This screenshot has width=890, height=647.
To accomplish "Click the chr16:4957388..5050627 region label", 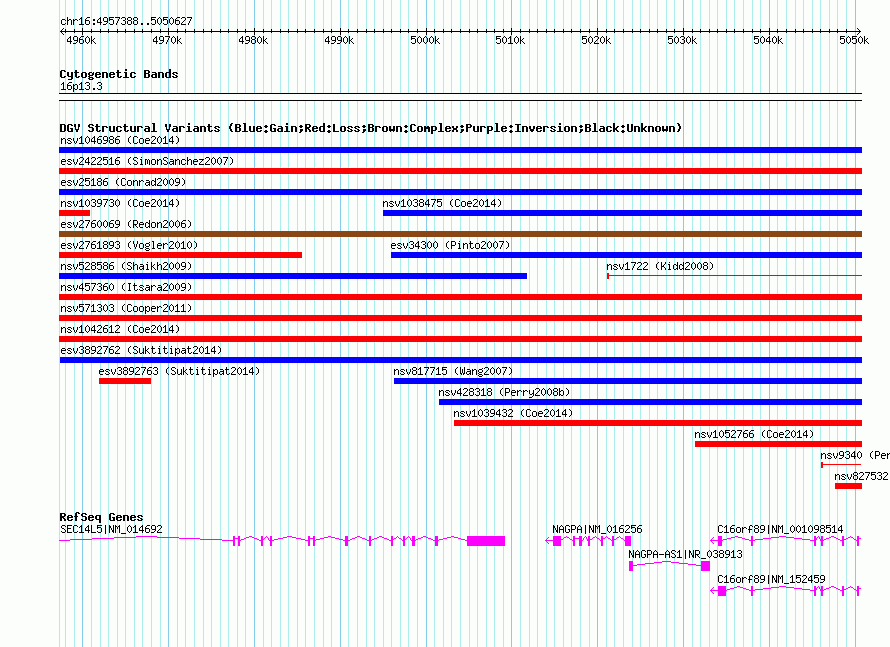I will point(126,21).
